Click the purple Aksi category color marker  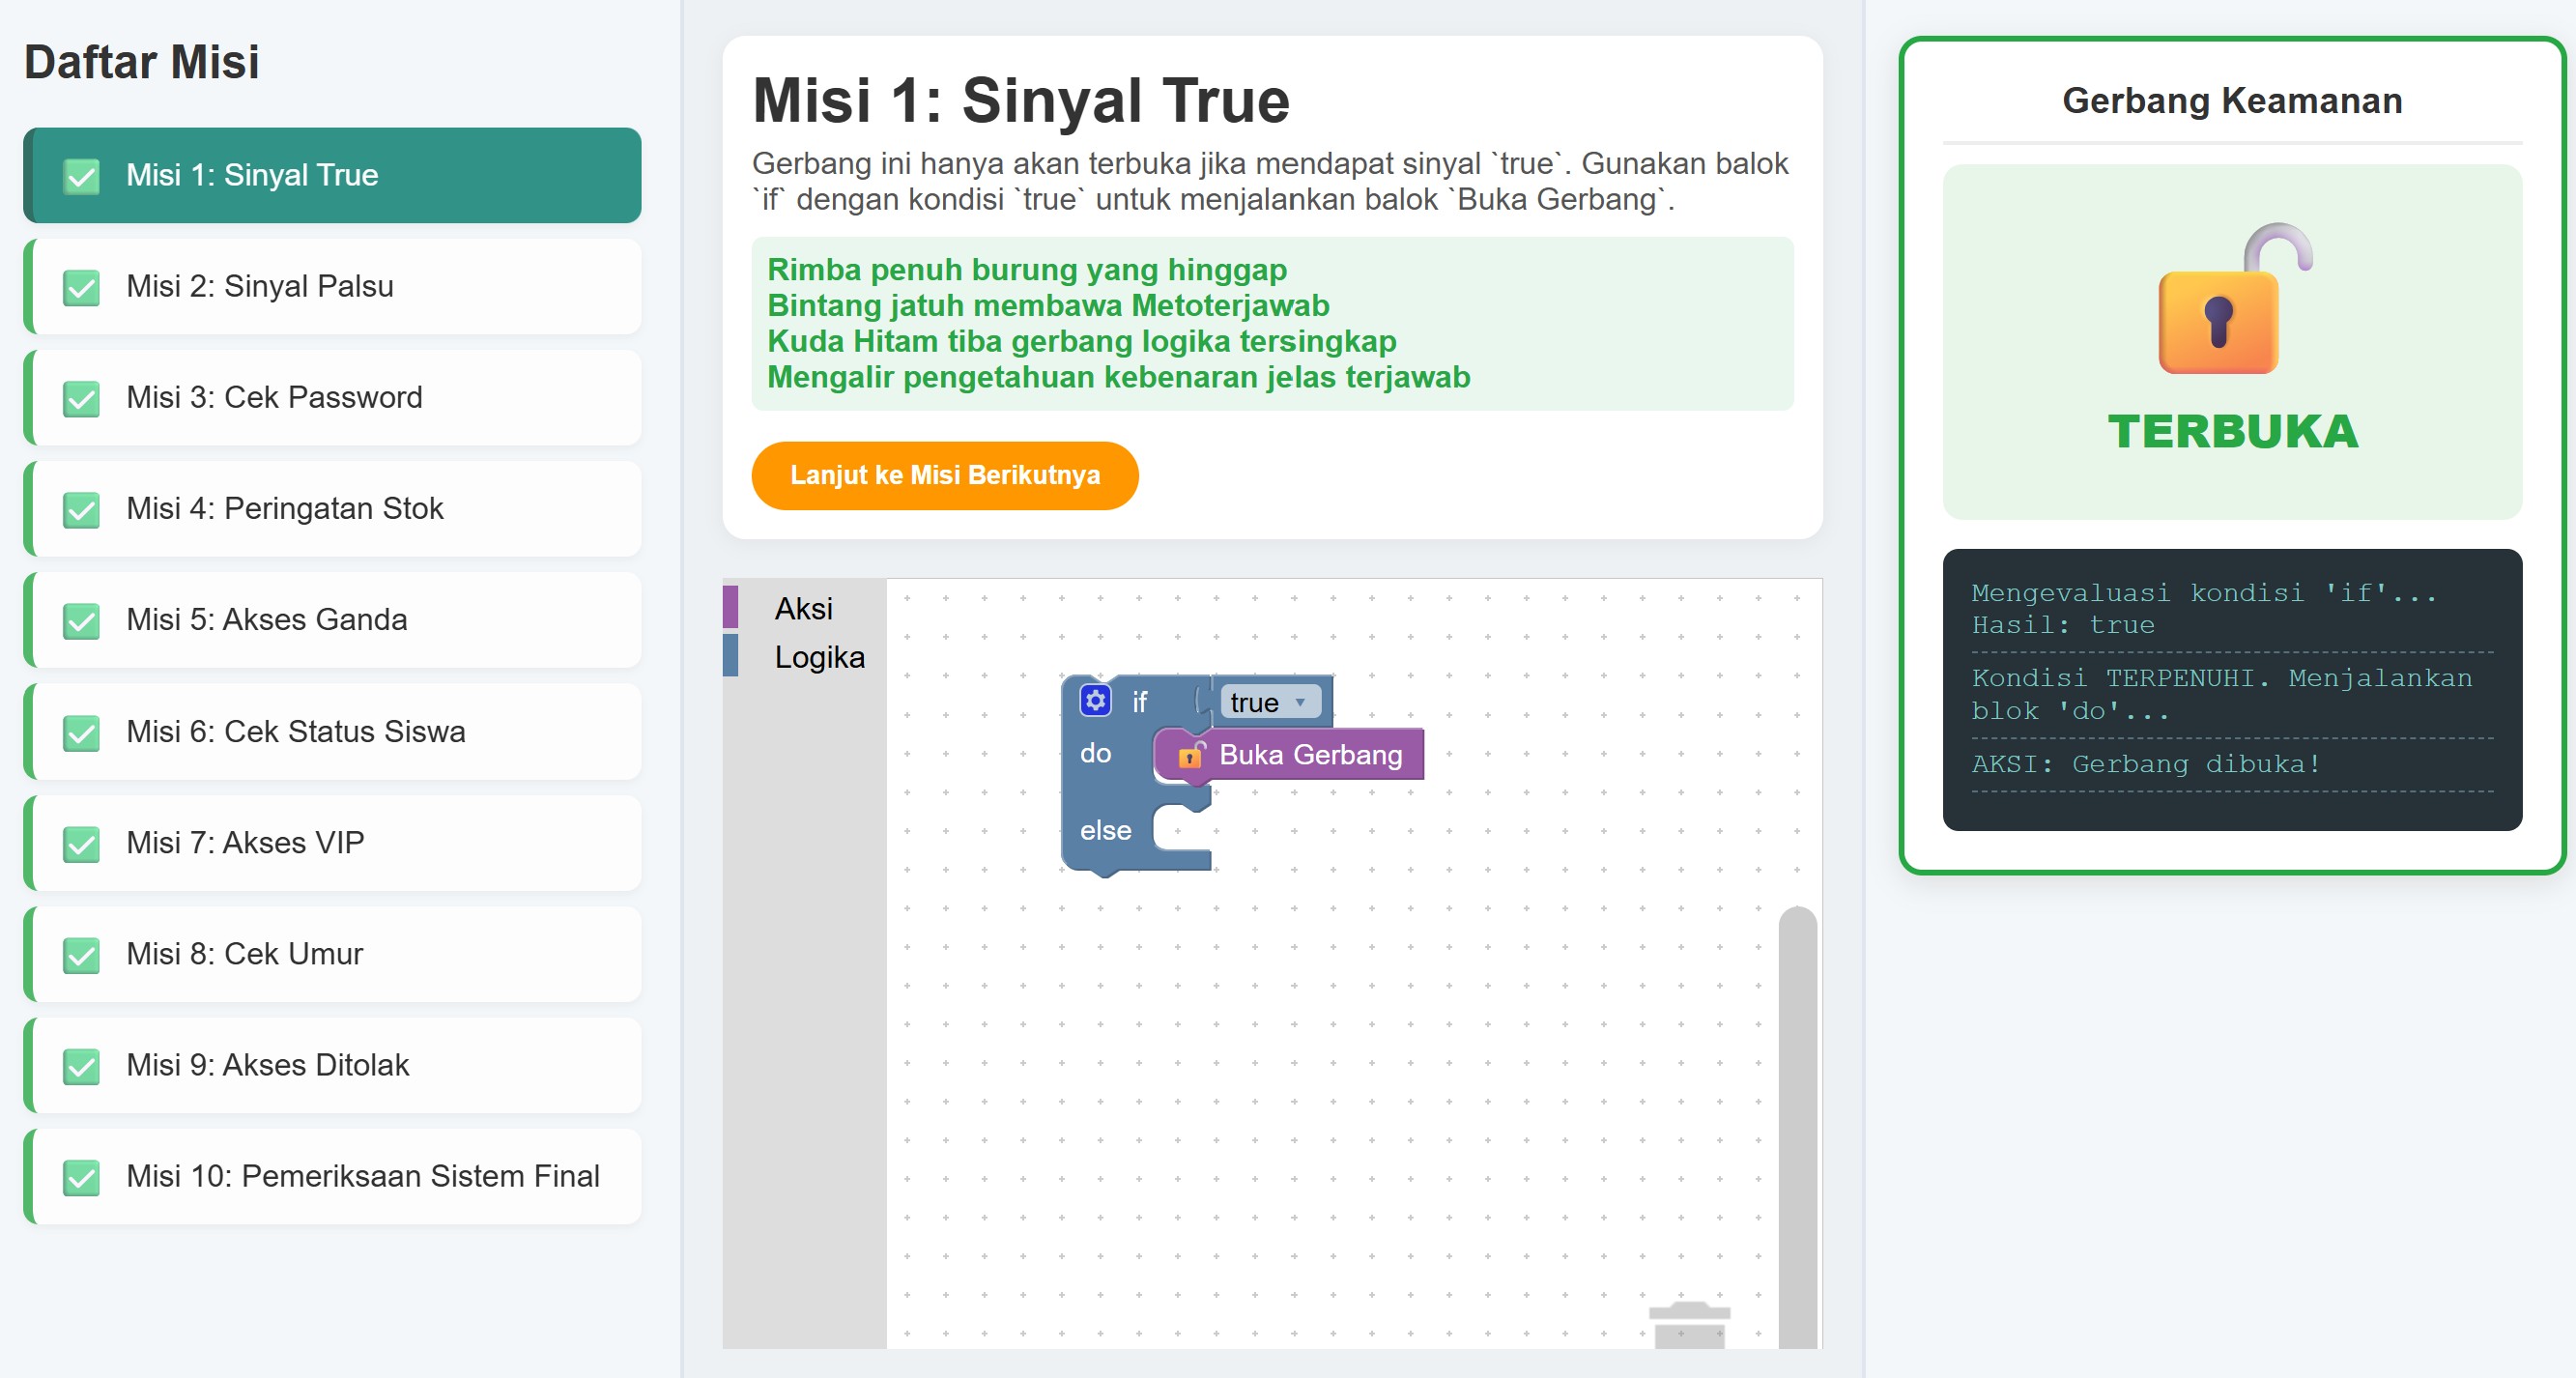pyautogui.click(x=731, y=607)
